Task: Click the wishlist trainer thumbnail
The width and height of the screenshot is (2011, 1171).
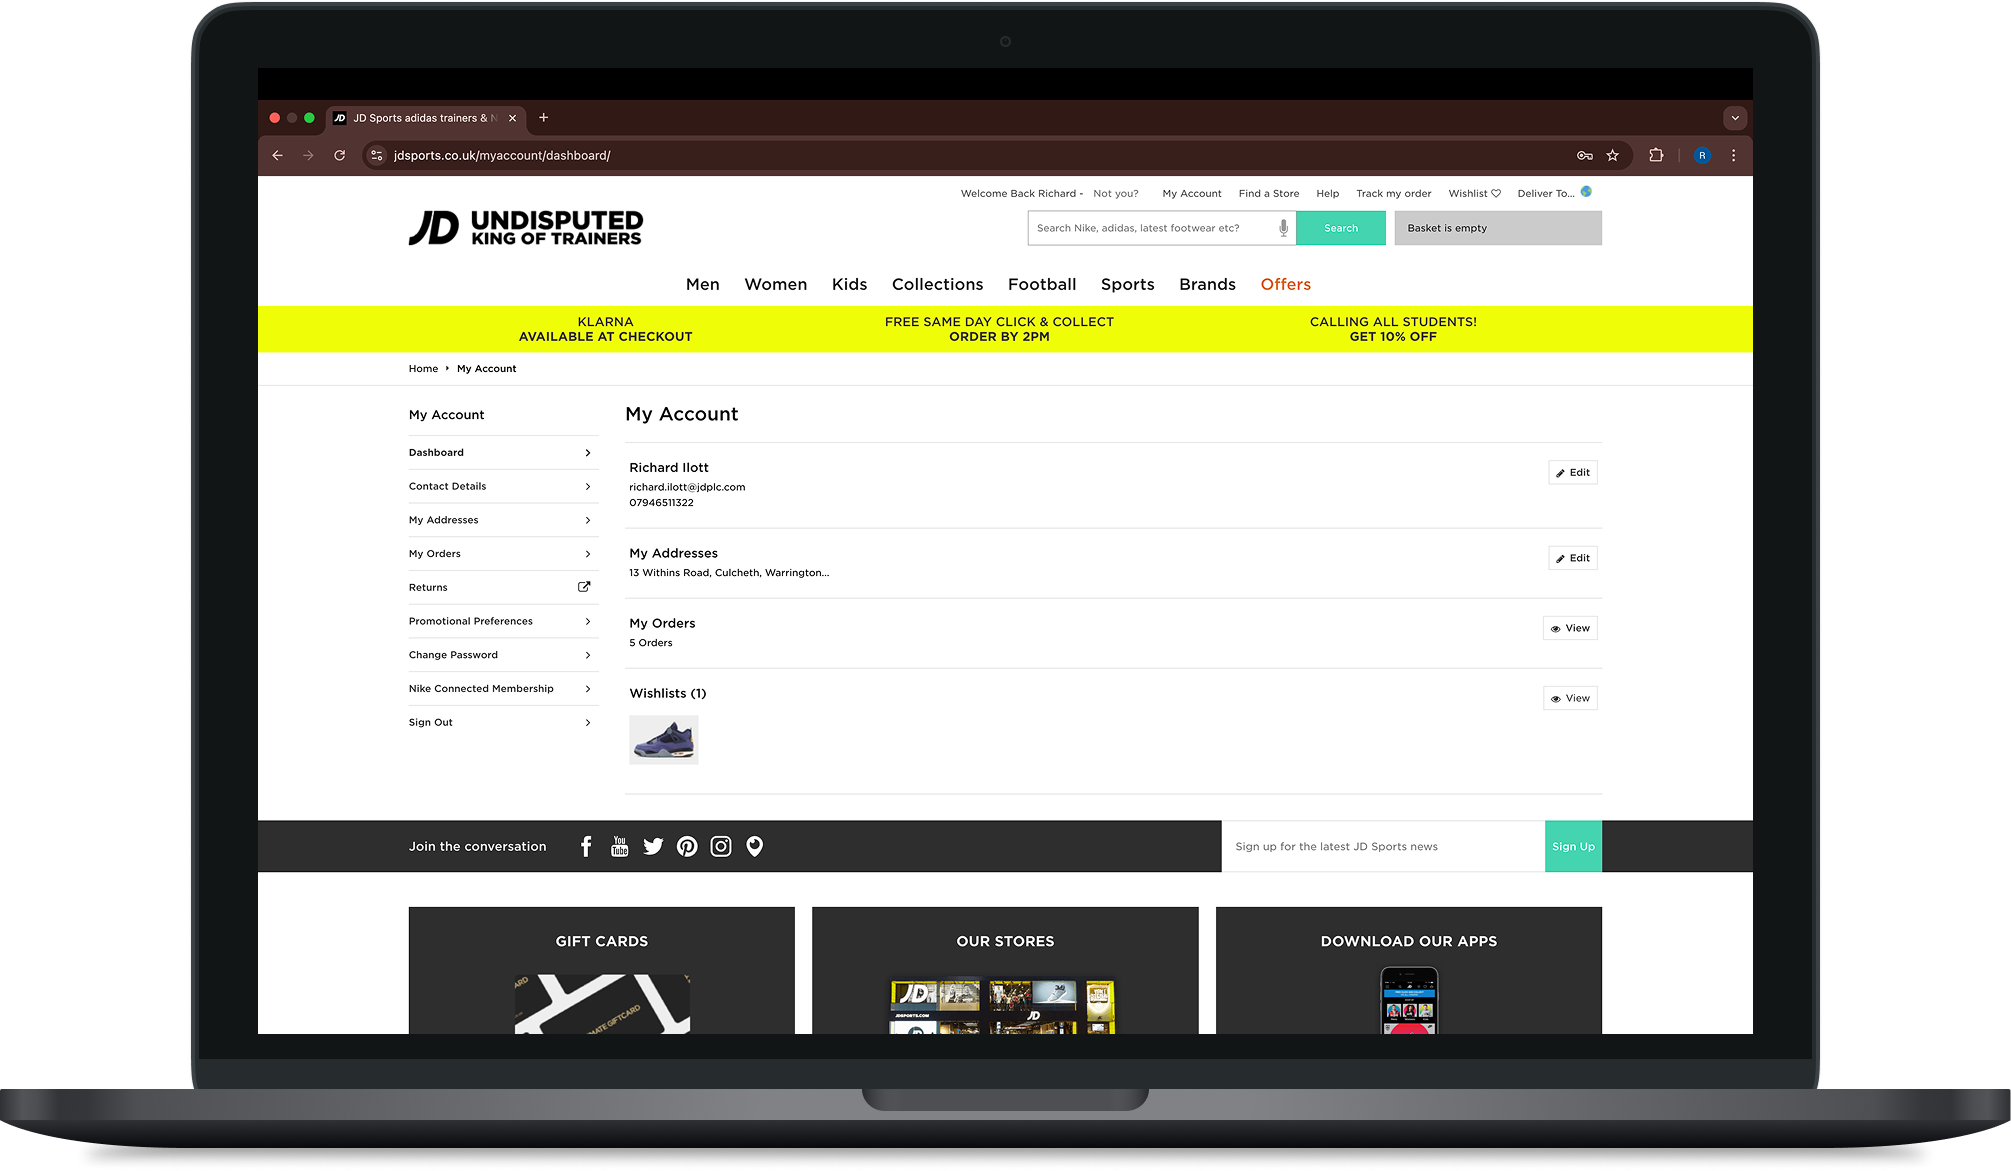Action: coord(664,740)
